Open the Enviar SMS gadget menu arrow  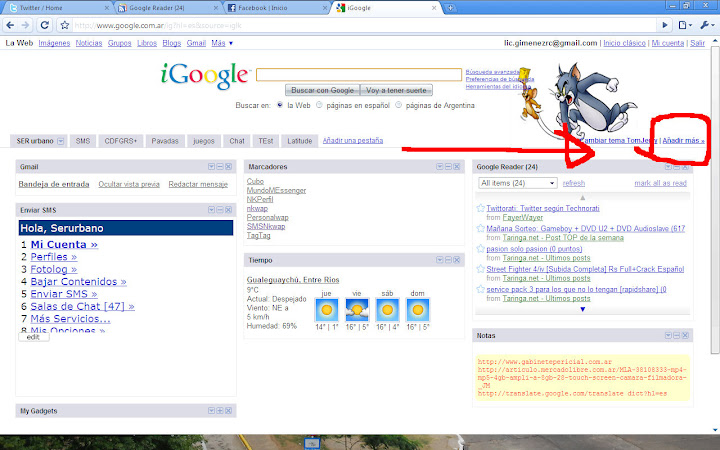click(x=211, y=210)
